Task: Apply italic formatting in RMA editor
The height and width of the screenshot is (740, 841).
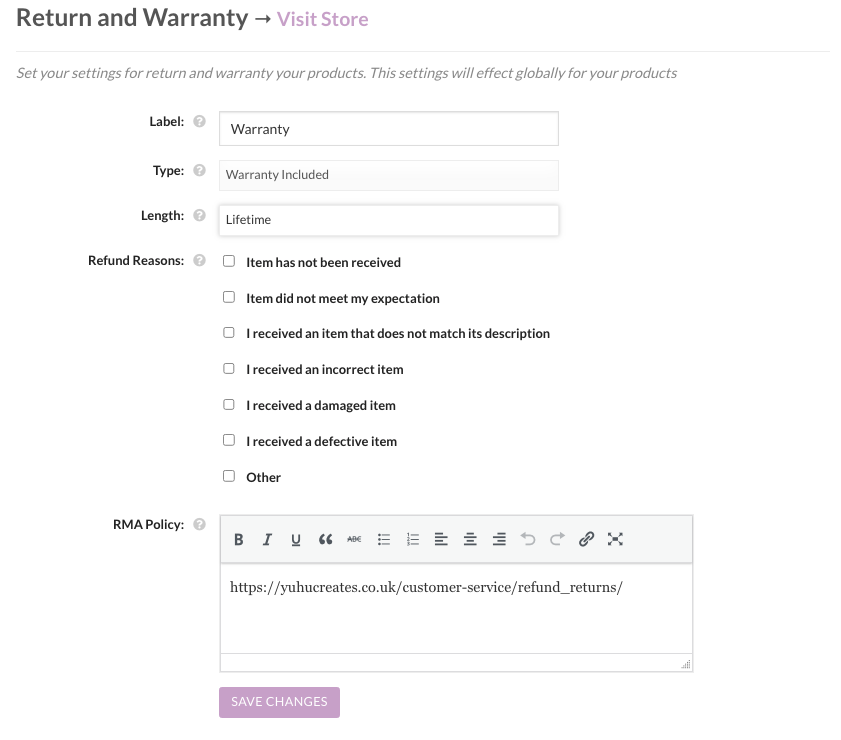Action: [x=267, y=539]
